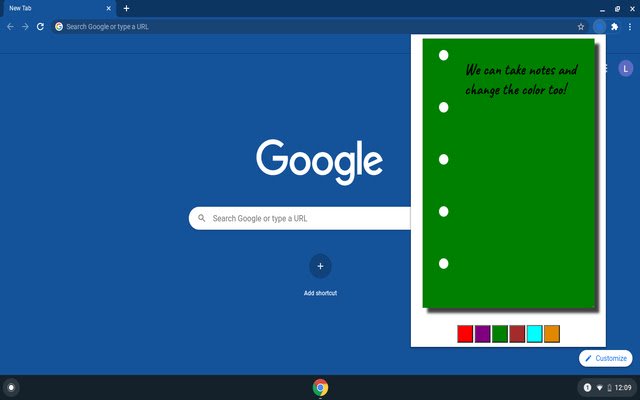Choose the brown note color swatch

[517, 334]
